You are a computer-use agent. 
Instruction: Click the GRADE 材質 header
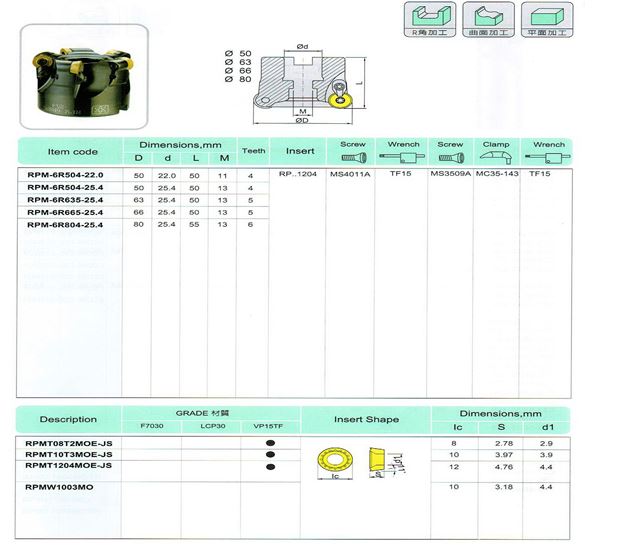pyautogui.click(x=202, y=413)
